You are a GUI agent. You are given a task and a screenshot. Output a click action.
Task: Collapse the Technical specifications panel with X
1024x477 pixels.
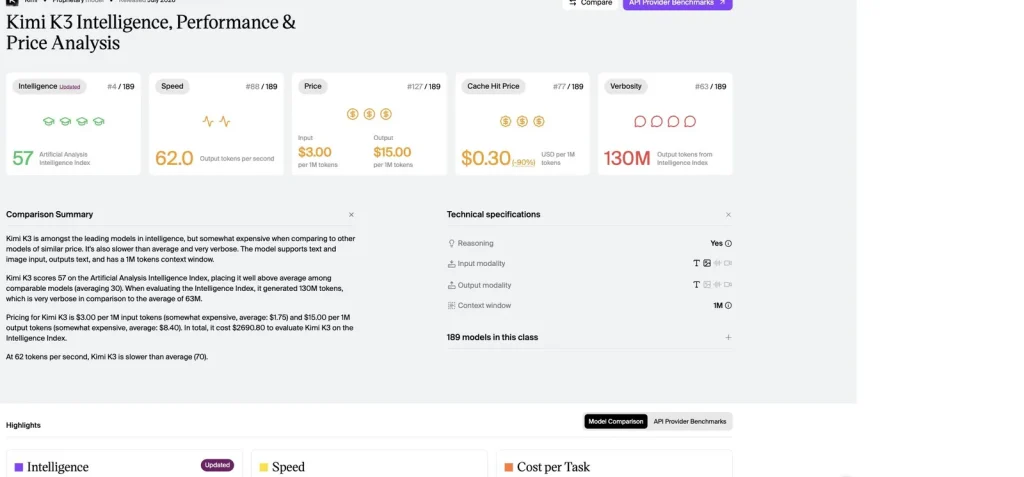click(728, 215)
